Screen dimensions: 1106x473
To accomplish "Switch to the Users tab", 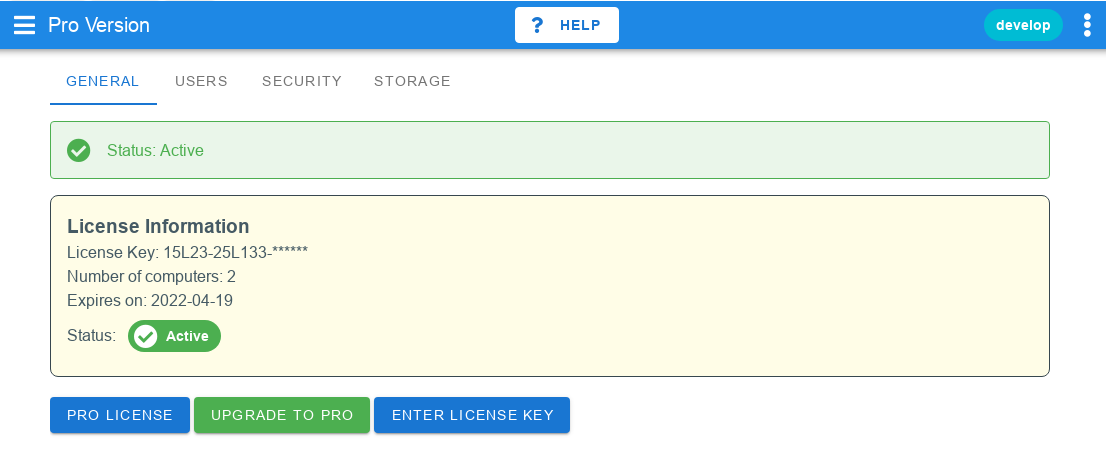I will tap(201, 81).
